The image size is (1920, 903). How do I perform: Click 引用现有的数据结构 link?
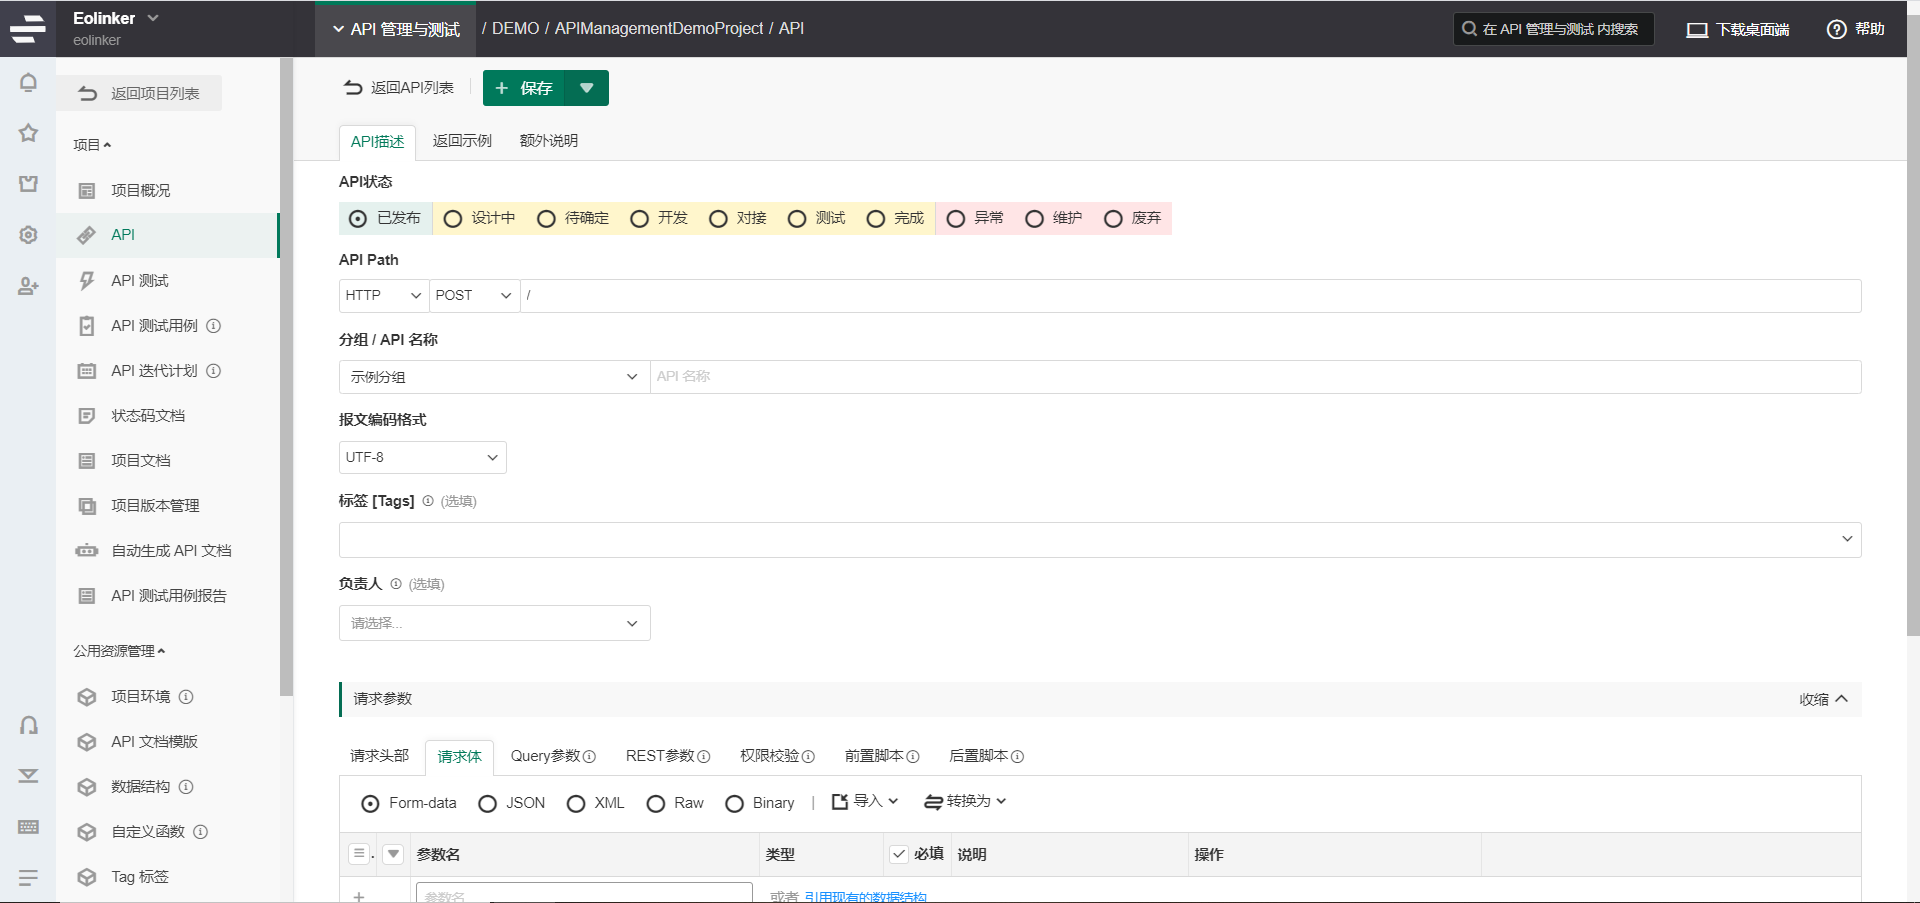[x=865, y=897]
